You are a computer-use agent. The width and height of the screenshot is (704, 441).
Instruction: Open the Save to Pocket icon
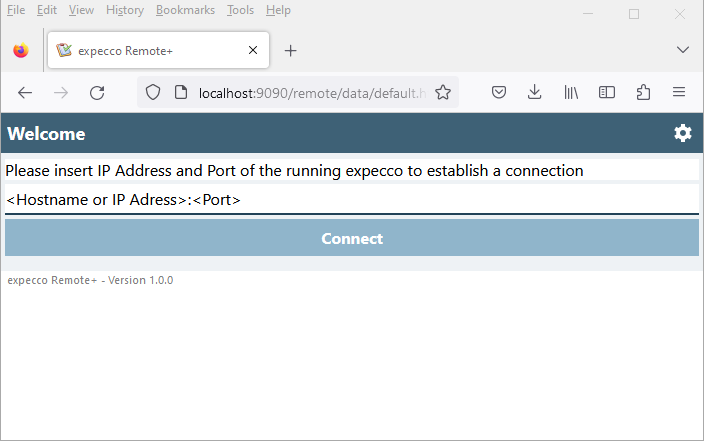[x=499, y=92]
